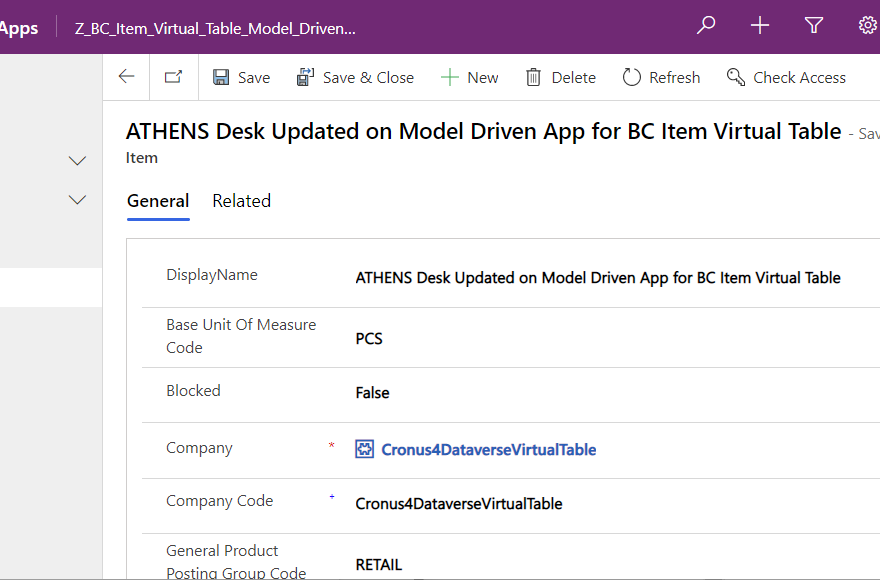Click the New command text
The height and width of the screenshot is (580, 880).
click(483, 77)
